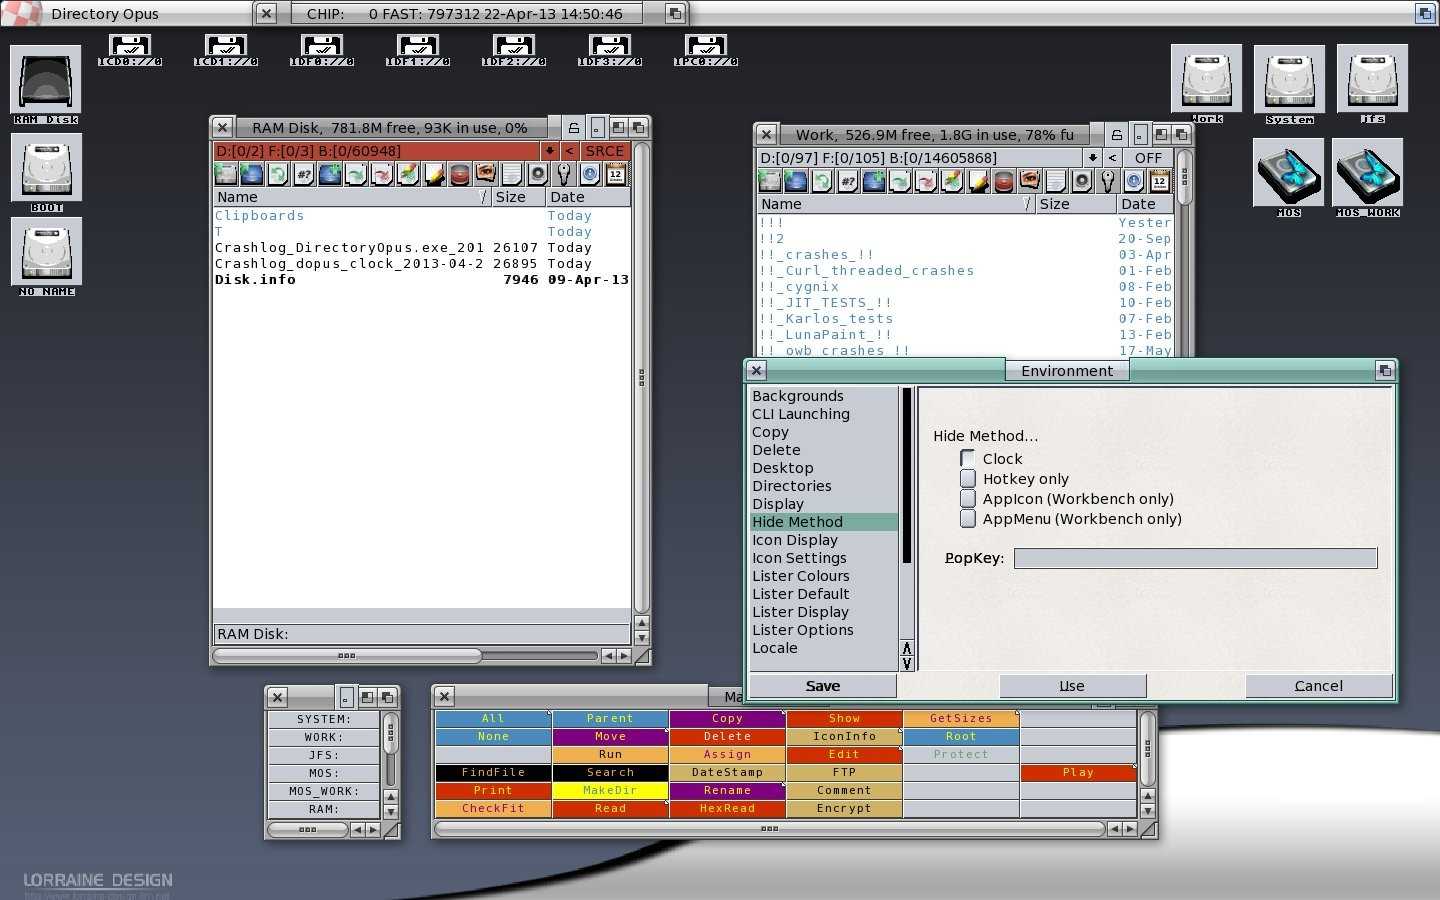Image resolution: width=1440 pixels, height=900 pixels.
Task: Click the '#?' pattern icon in Work toolbar
Action: tap(847, 181)
